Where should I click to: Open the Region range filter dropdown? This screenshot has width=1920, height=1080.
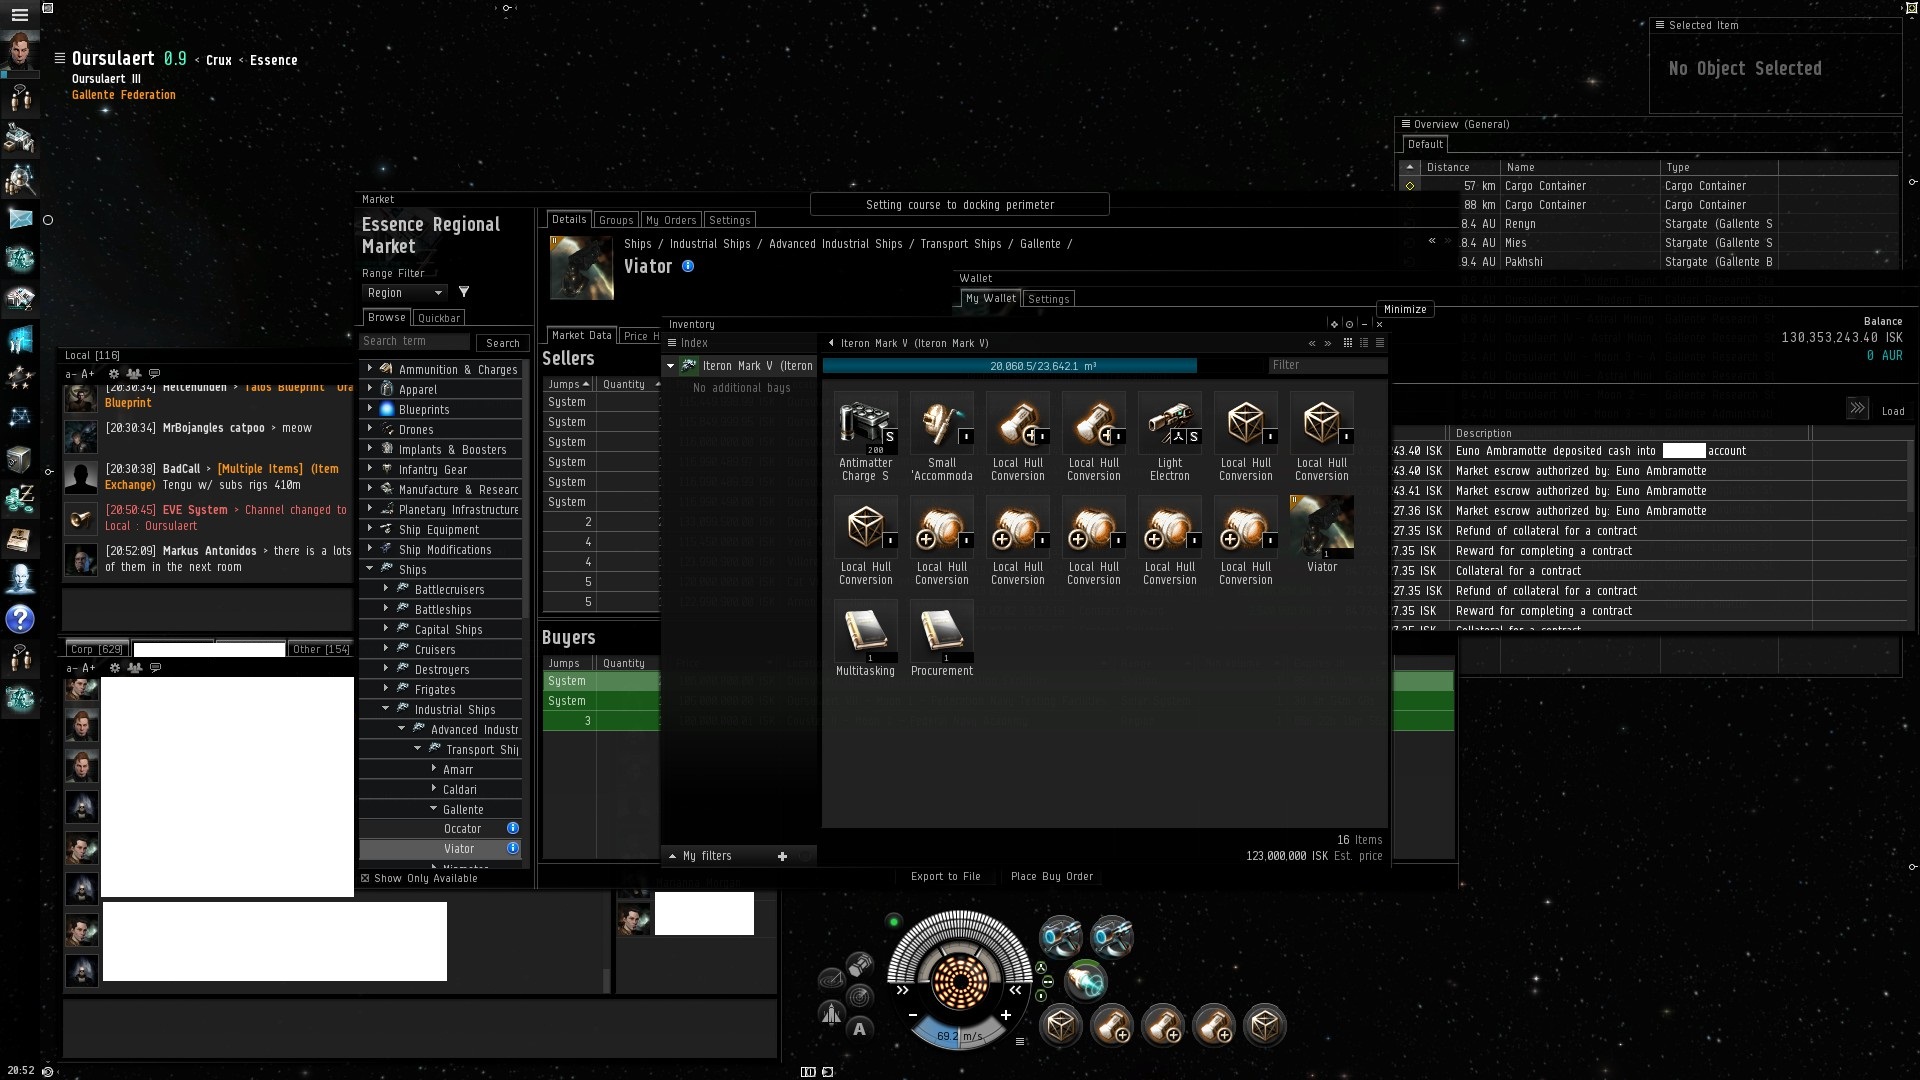click(404, 293)
